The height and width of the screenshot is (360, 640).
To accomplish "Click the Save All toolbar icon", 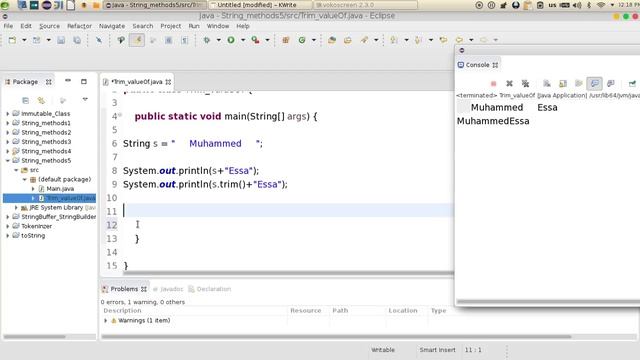I will tap(77, 40).
